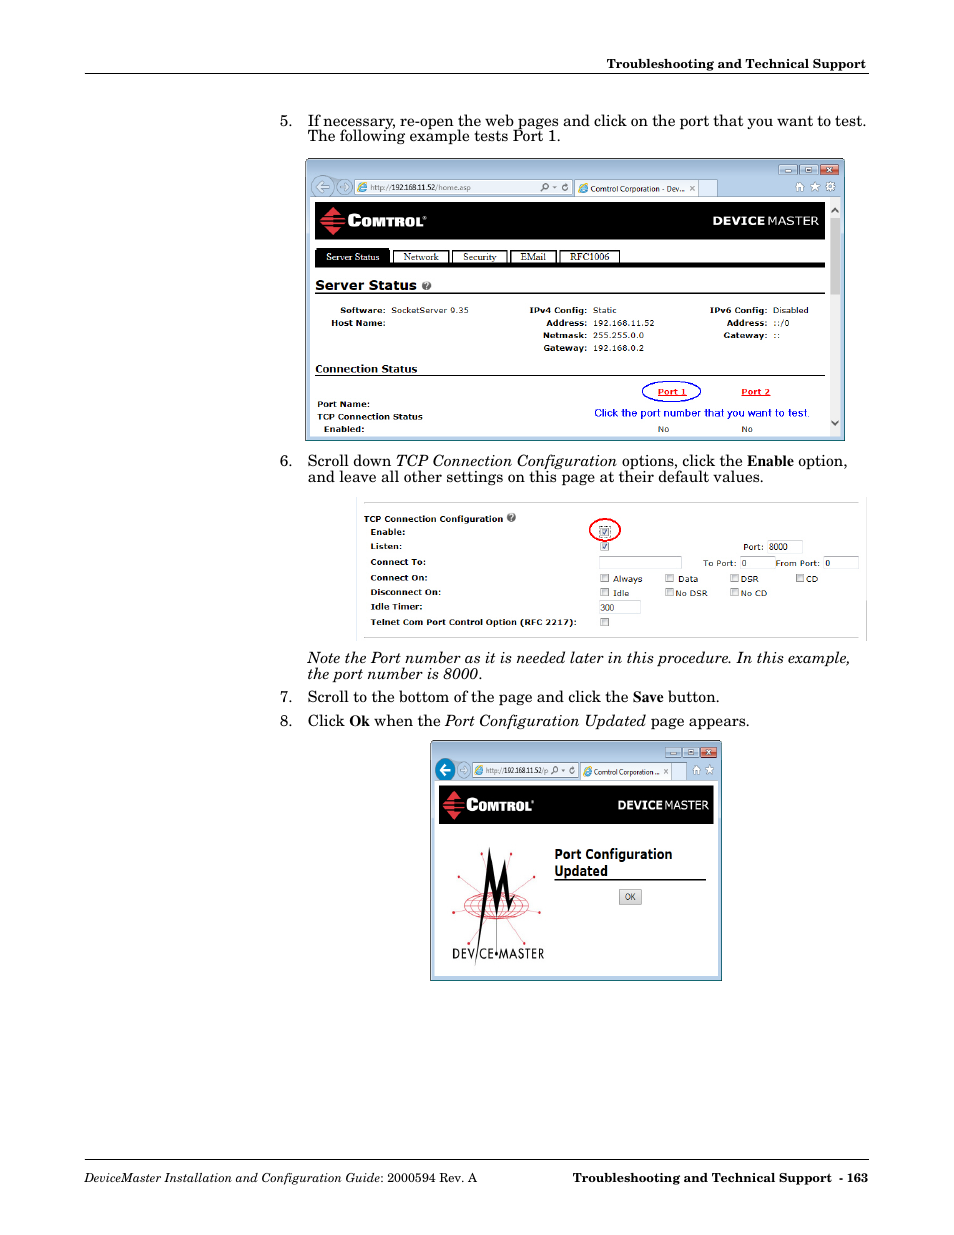Image resolution: width=954 pixels, height=1235 pixels.
Task: Check the Connect On Always checkbox
Action: tap(605, 578)
